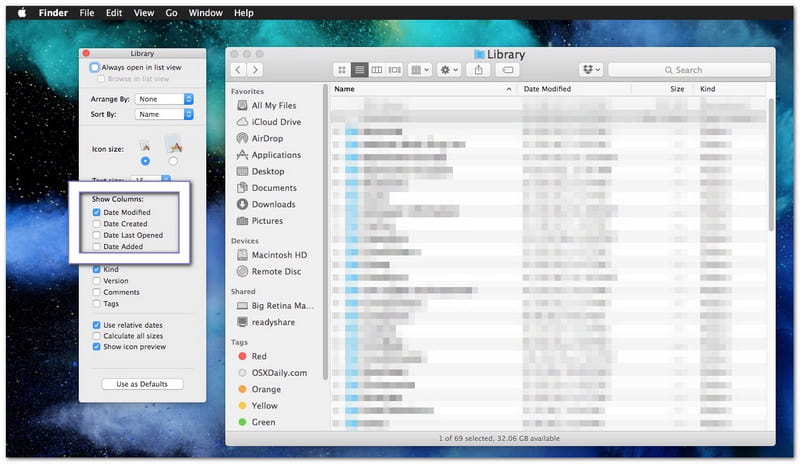Screen dimensions: 800x464
Task: Click Use as Defaults button
Action: tap(142, 384)
